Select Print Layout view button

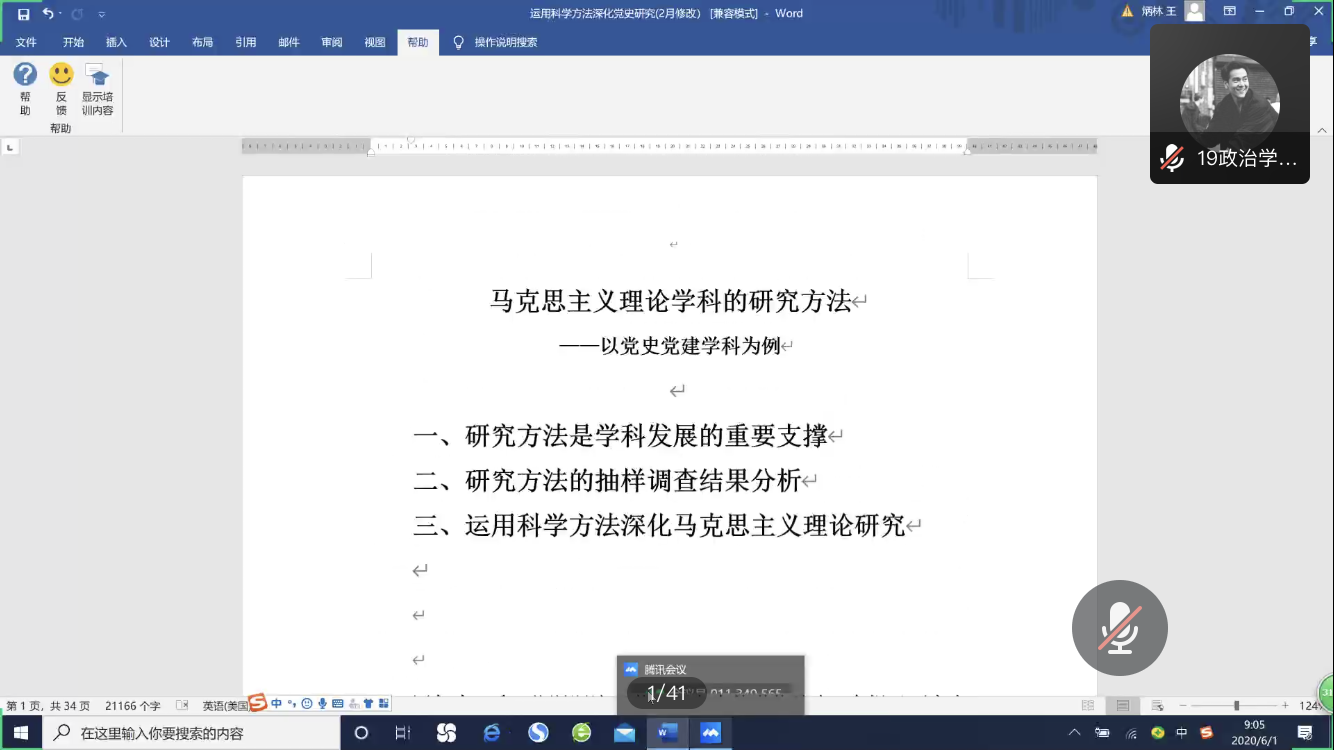pyautogui.click(x=1122, y=706)
